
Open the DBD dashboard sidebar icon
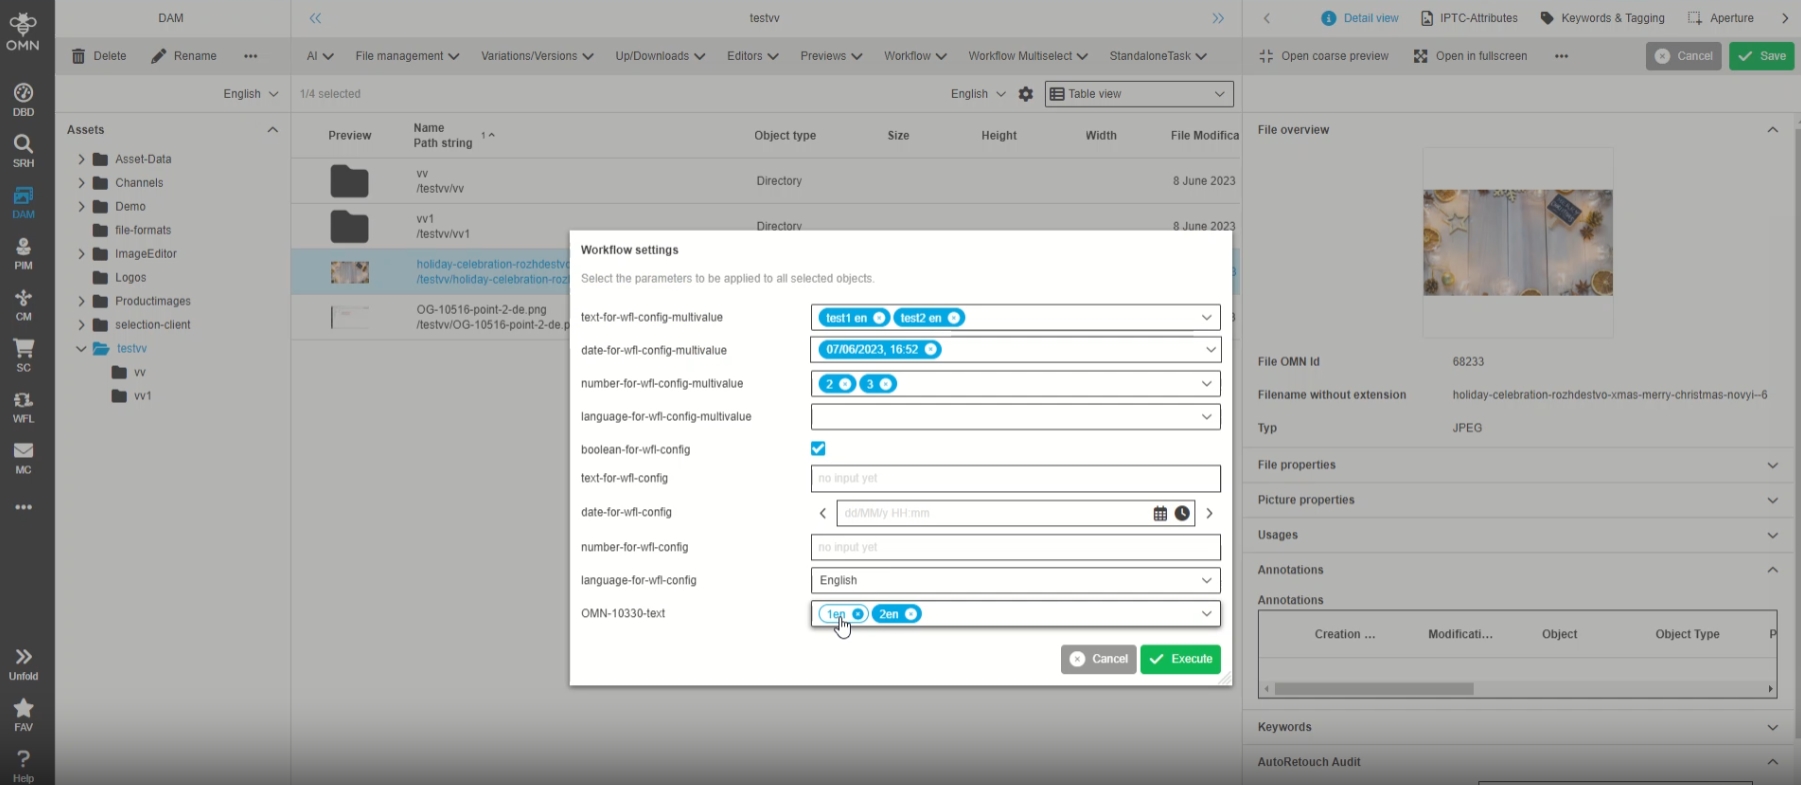click(23, 99)
